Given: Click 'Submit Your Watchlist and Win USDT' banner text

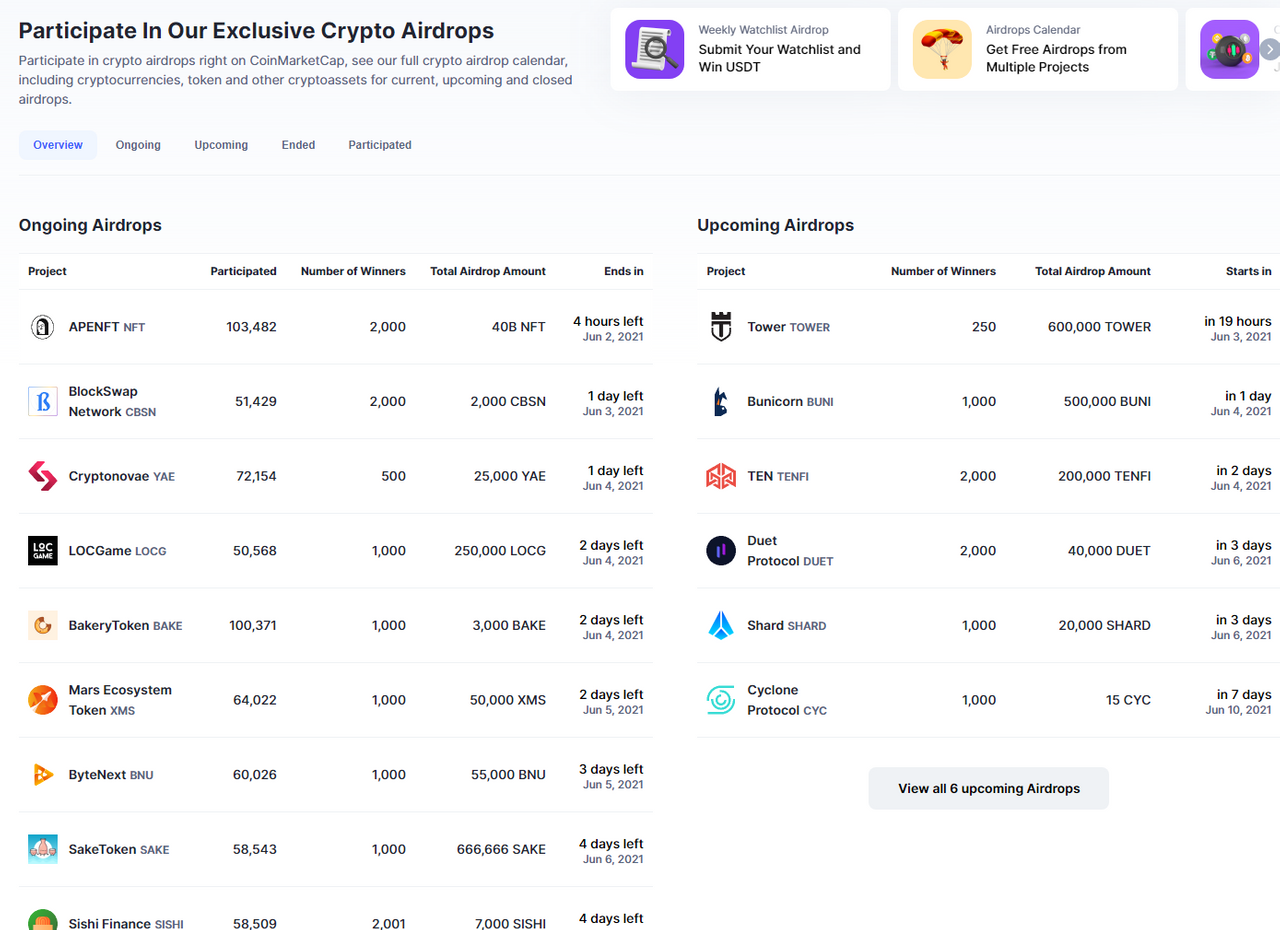Looking at the screenshot, I should (780, 58).
